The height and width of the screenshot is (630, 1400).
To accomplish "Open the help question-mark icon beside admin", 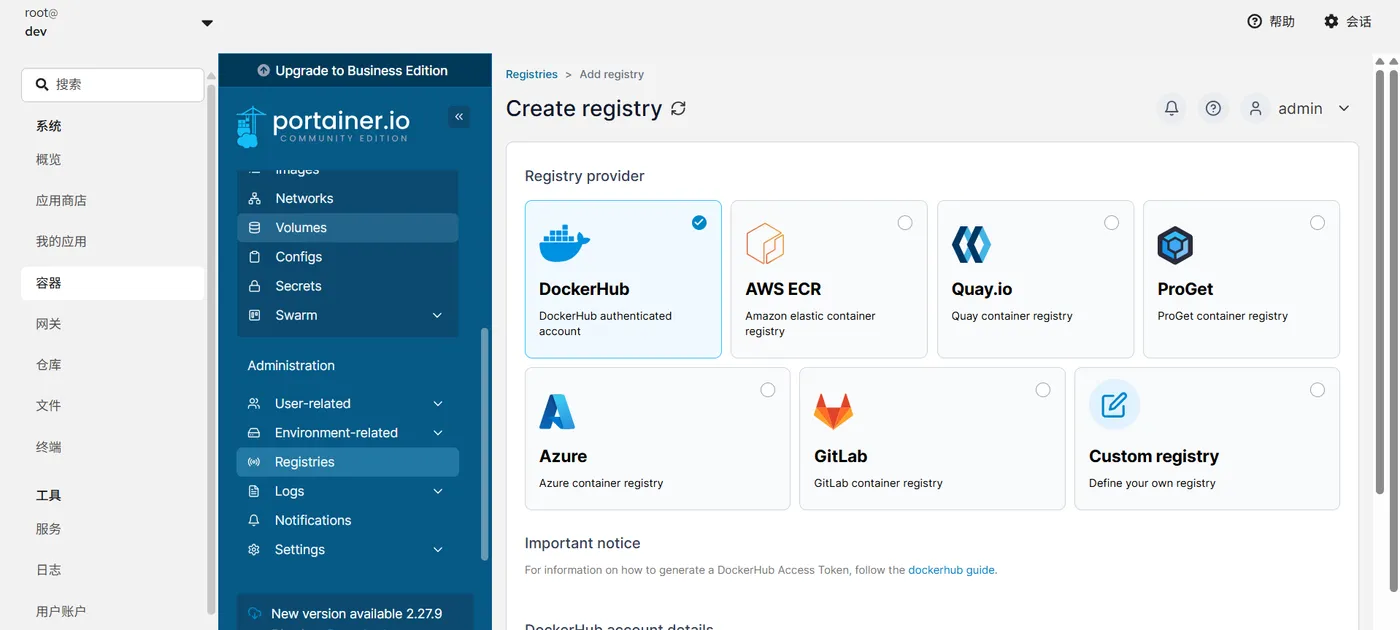I will tap(1213, 108).
